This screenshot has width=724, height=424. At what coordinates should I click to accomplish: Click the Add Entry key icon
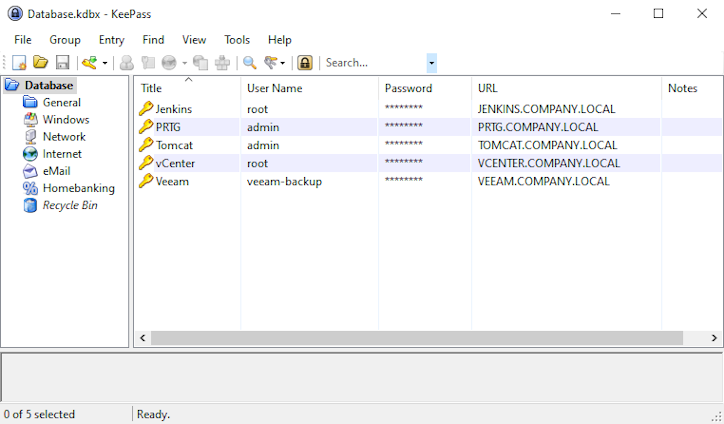click(x=90, y=62)
